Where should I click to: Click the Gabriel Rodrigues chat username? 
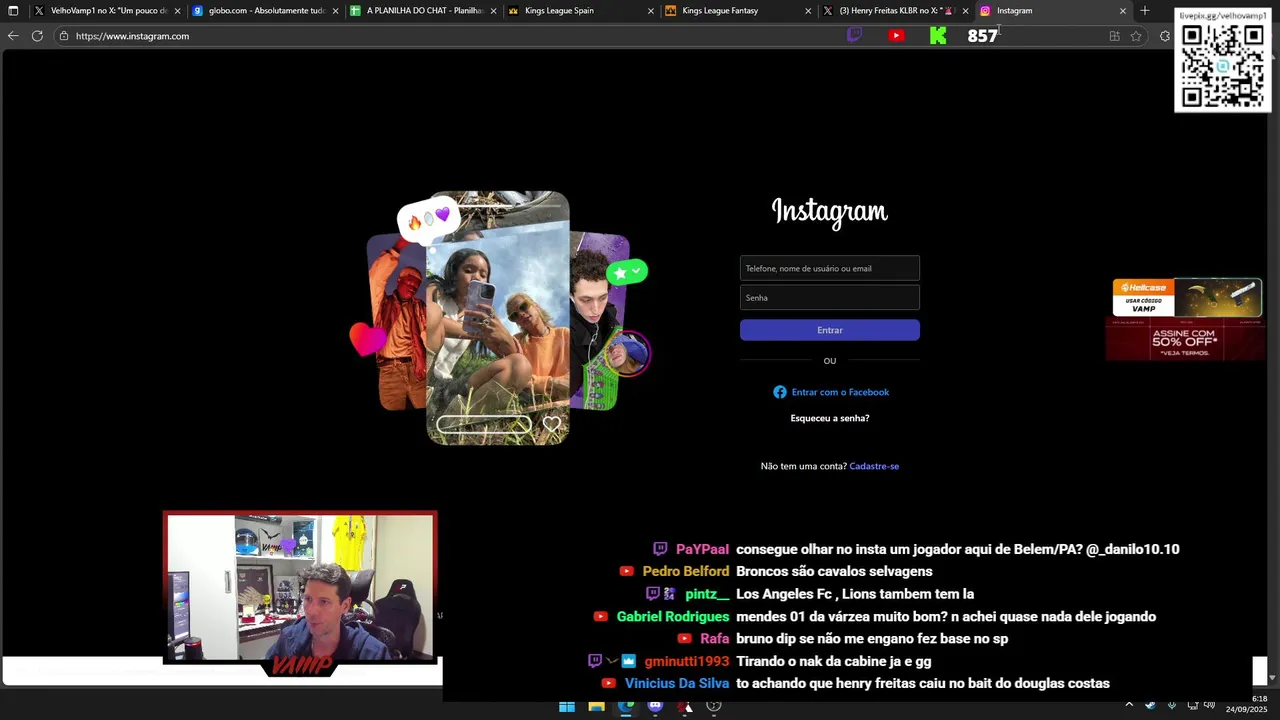[673, 617]
